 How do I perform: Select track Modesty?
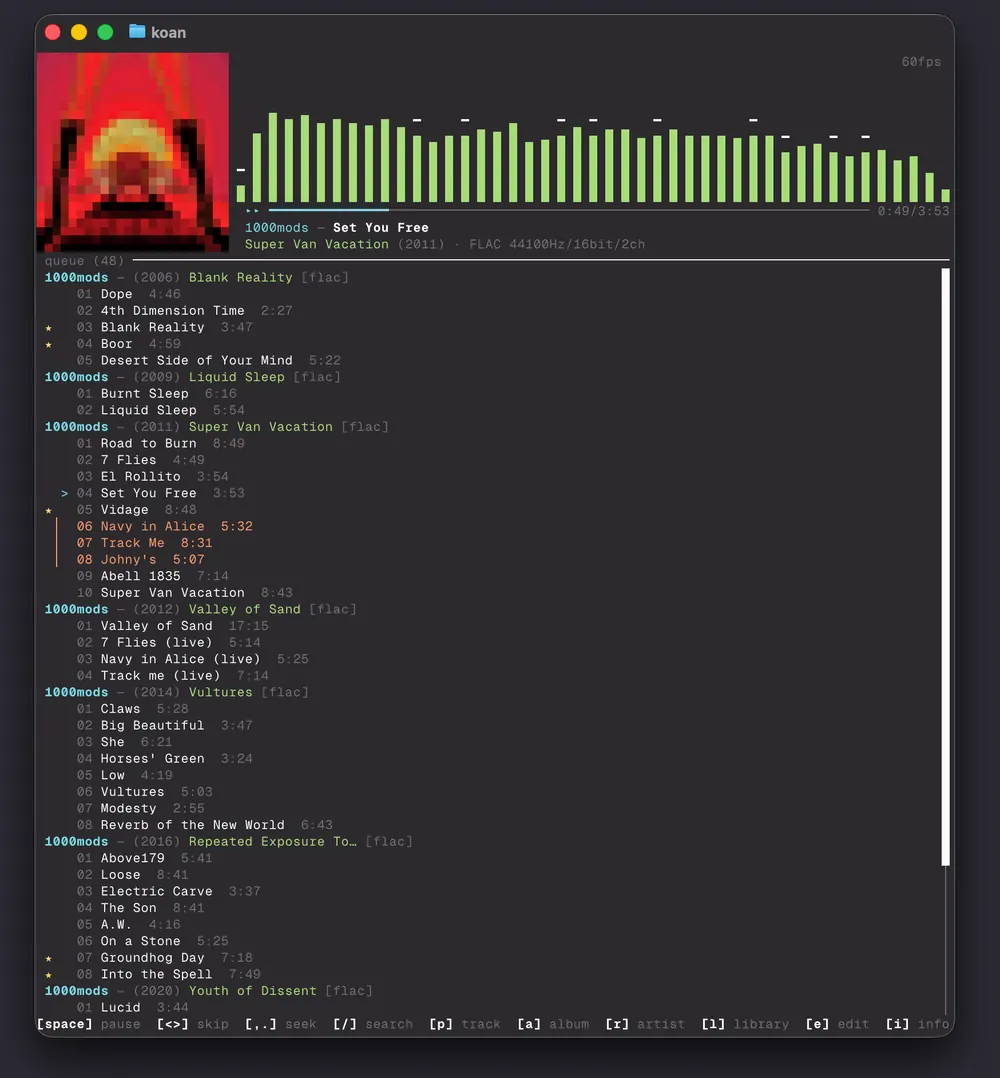tap(140, 808)
